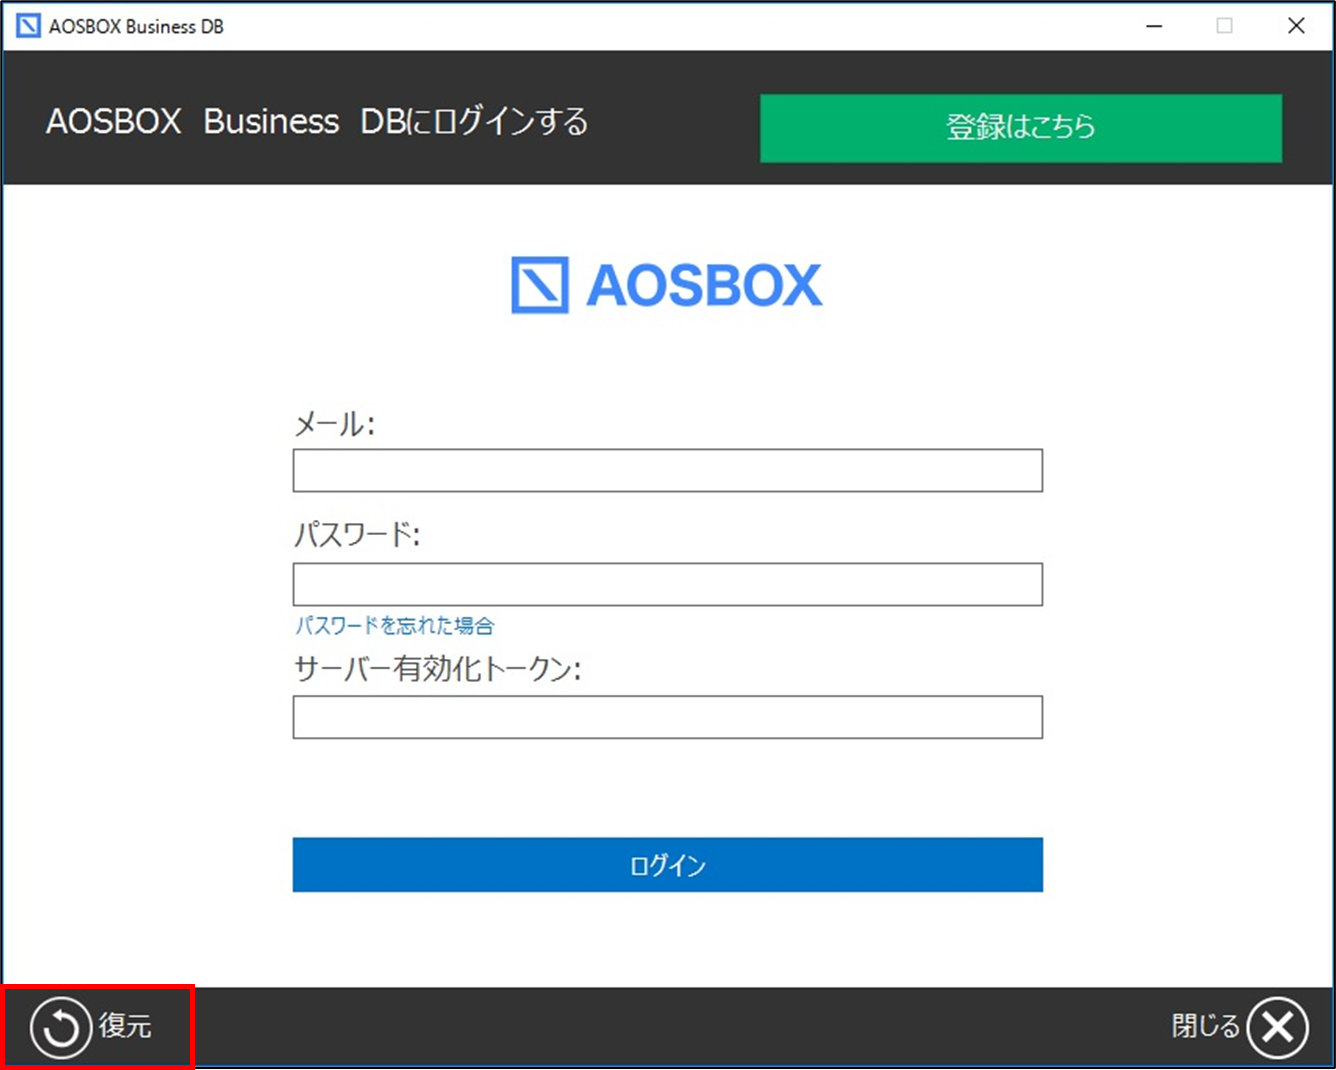
Task: Focus the パスワード input field
Action: 667,584
